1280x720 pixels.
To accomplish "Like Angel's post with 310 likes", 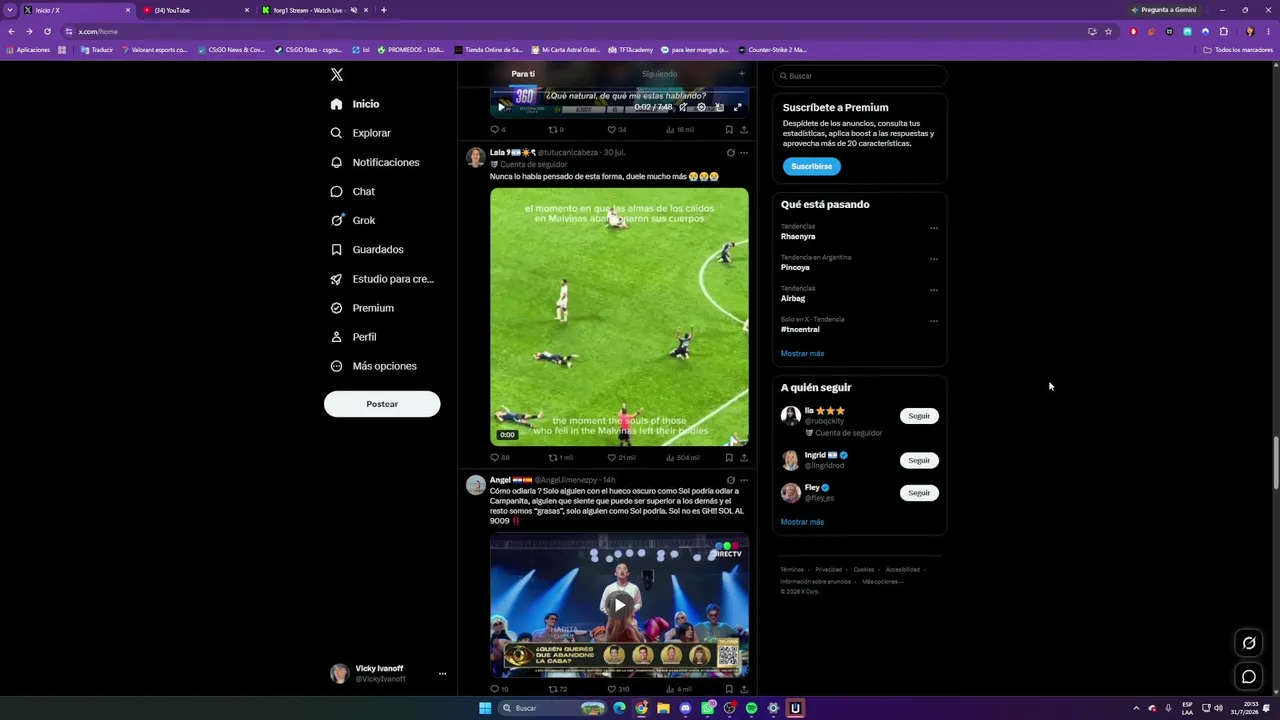I will tap(618, 689).
